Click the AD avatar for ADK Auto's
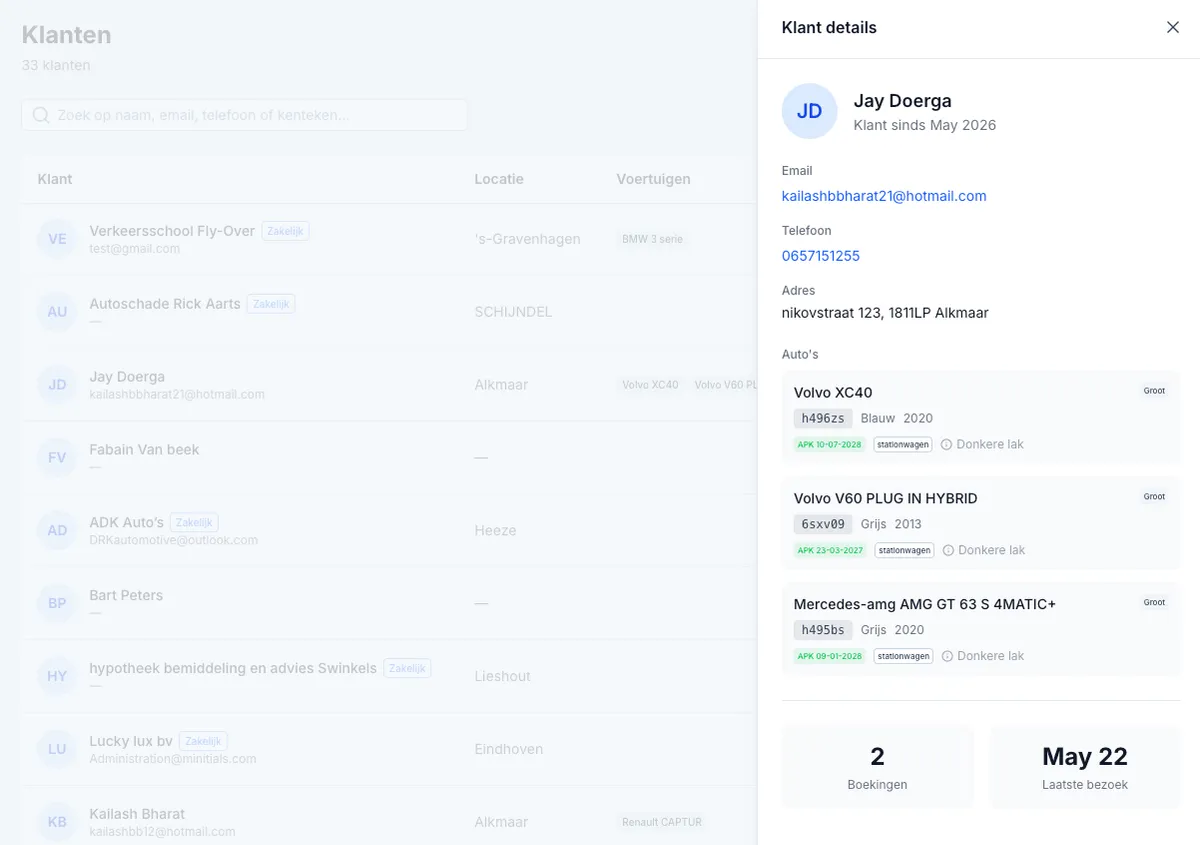Viewport: 1200px width, 845px height. coord(57,530)
